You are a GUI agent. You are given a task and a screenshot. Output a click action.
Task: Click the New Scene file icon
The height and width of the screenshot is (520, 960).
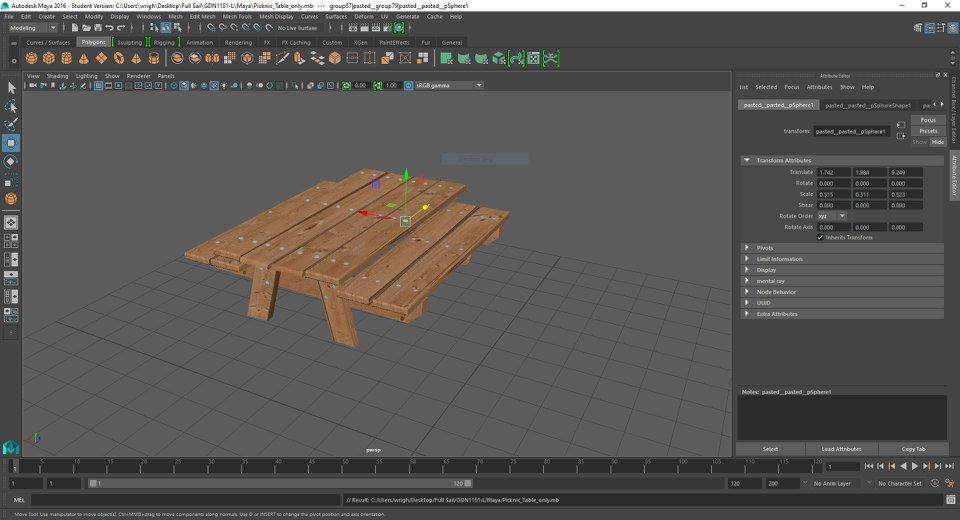tap(75, 28)
